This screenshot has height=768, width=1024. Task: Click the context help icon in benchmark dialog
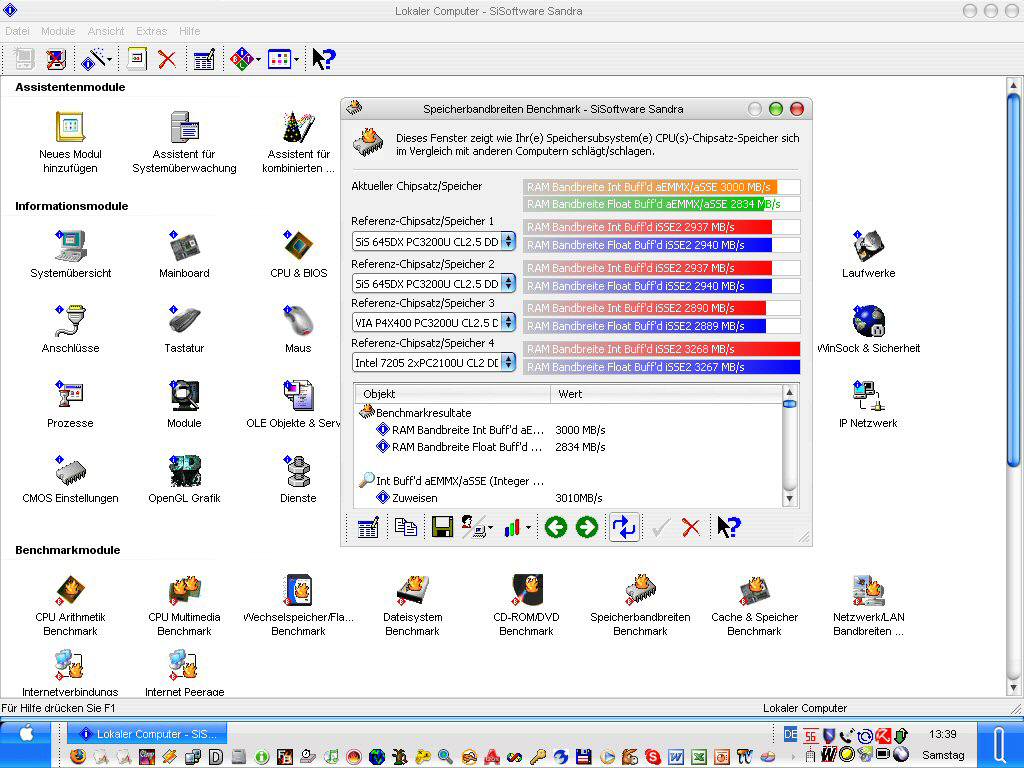tap(728, 527)
